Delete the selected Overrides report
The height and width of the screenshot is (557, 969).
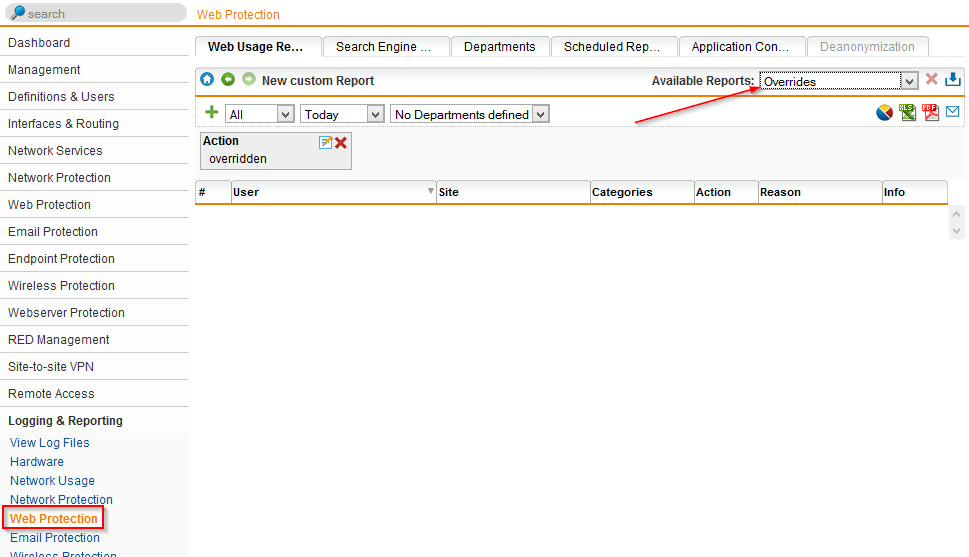(931, 80)
